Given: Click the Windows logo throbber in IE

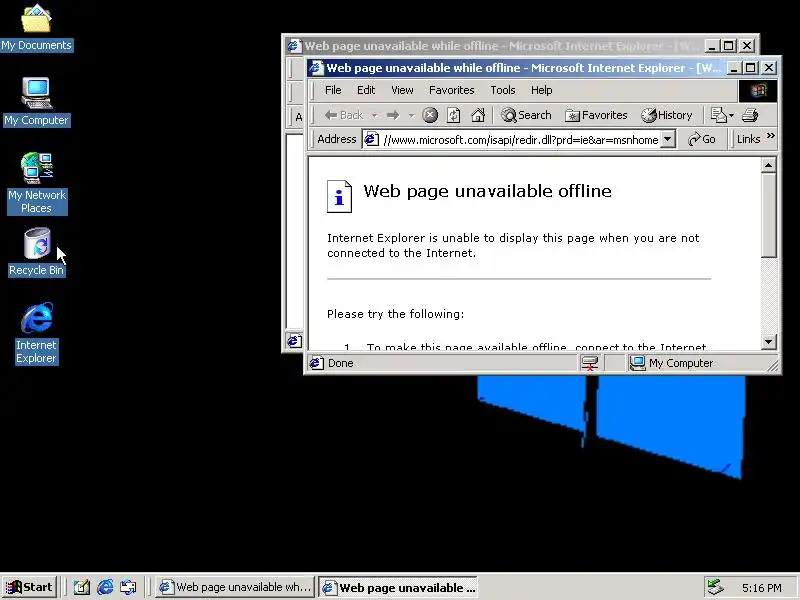Looking at the screenshot, I should point(758,91).
